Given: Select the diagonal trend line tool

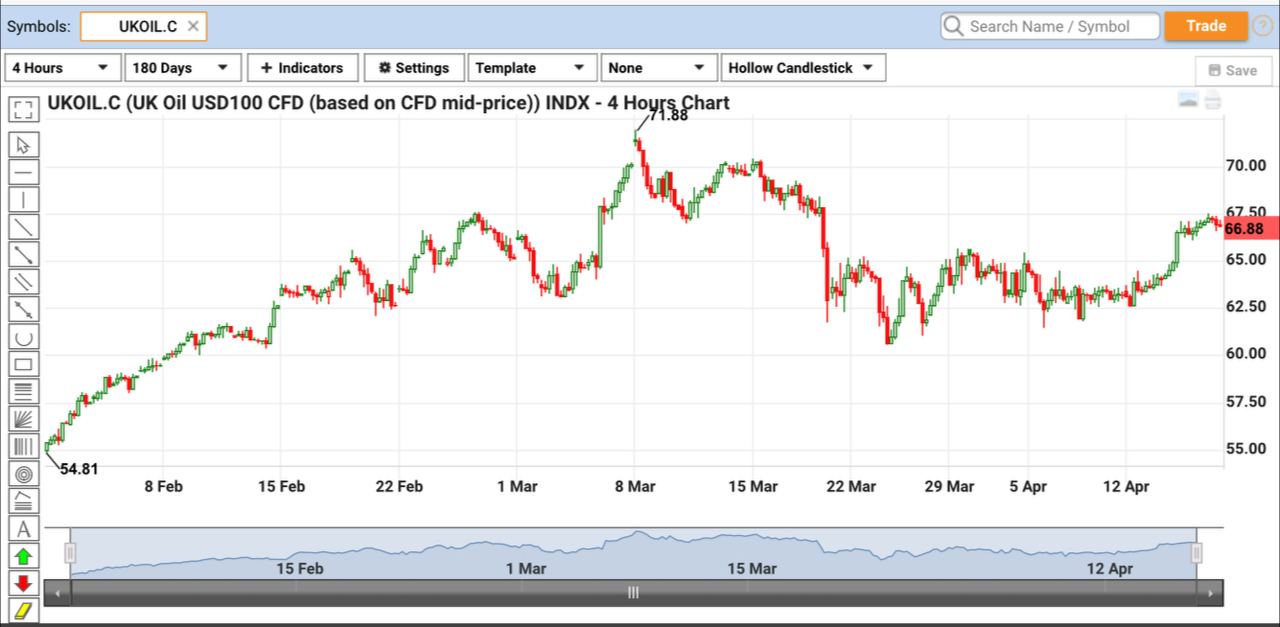Looking at the screenshot, I should pos(24,227).
